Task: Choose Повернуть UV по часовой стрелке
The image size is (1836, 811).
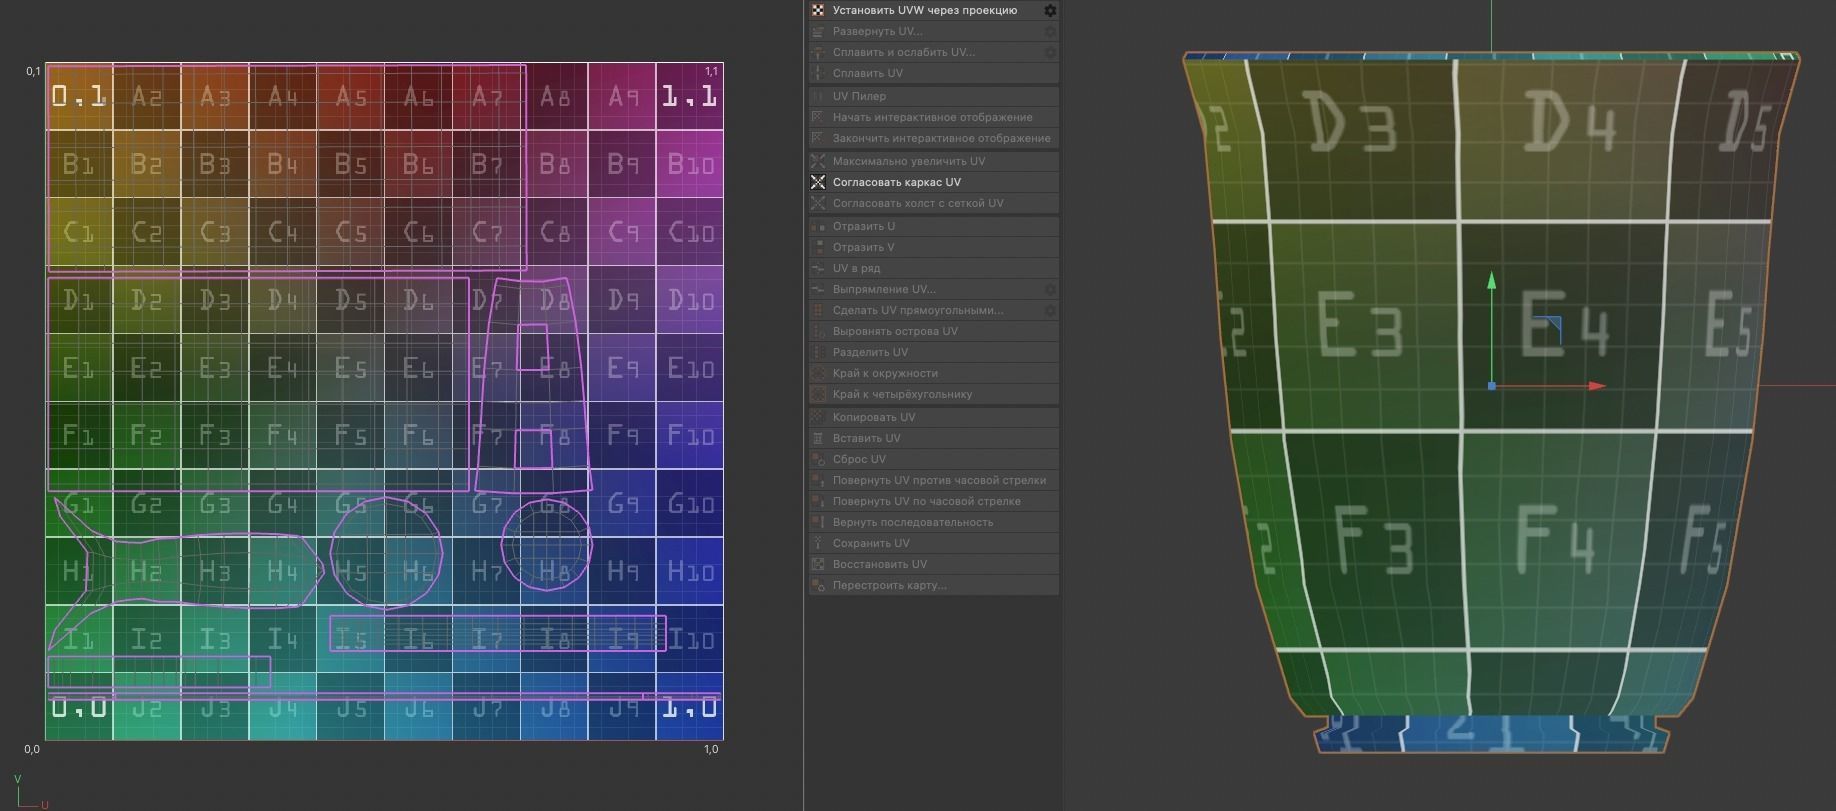Action: 934,501
